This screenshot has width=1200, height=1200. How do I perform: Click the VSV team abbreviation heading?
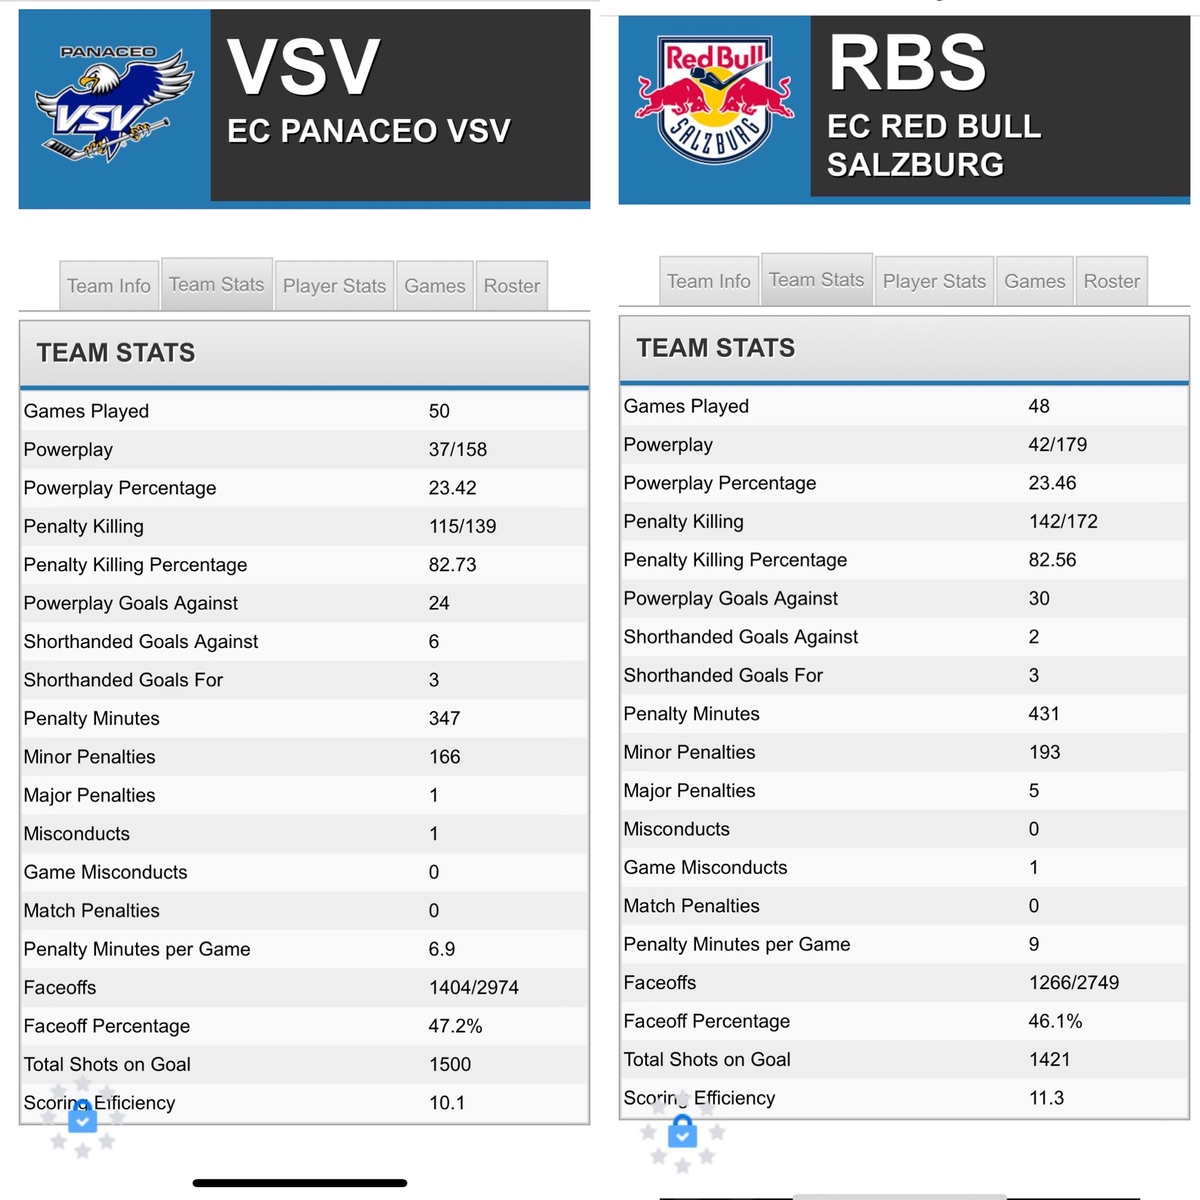[304, 68]
